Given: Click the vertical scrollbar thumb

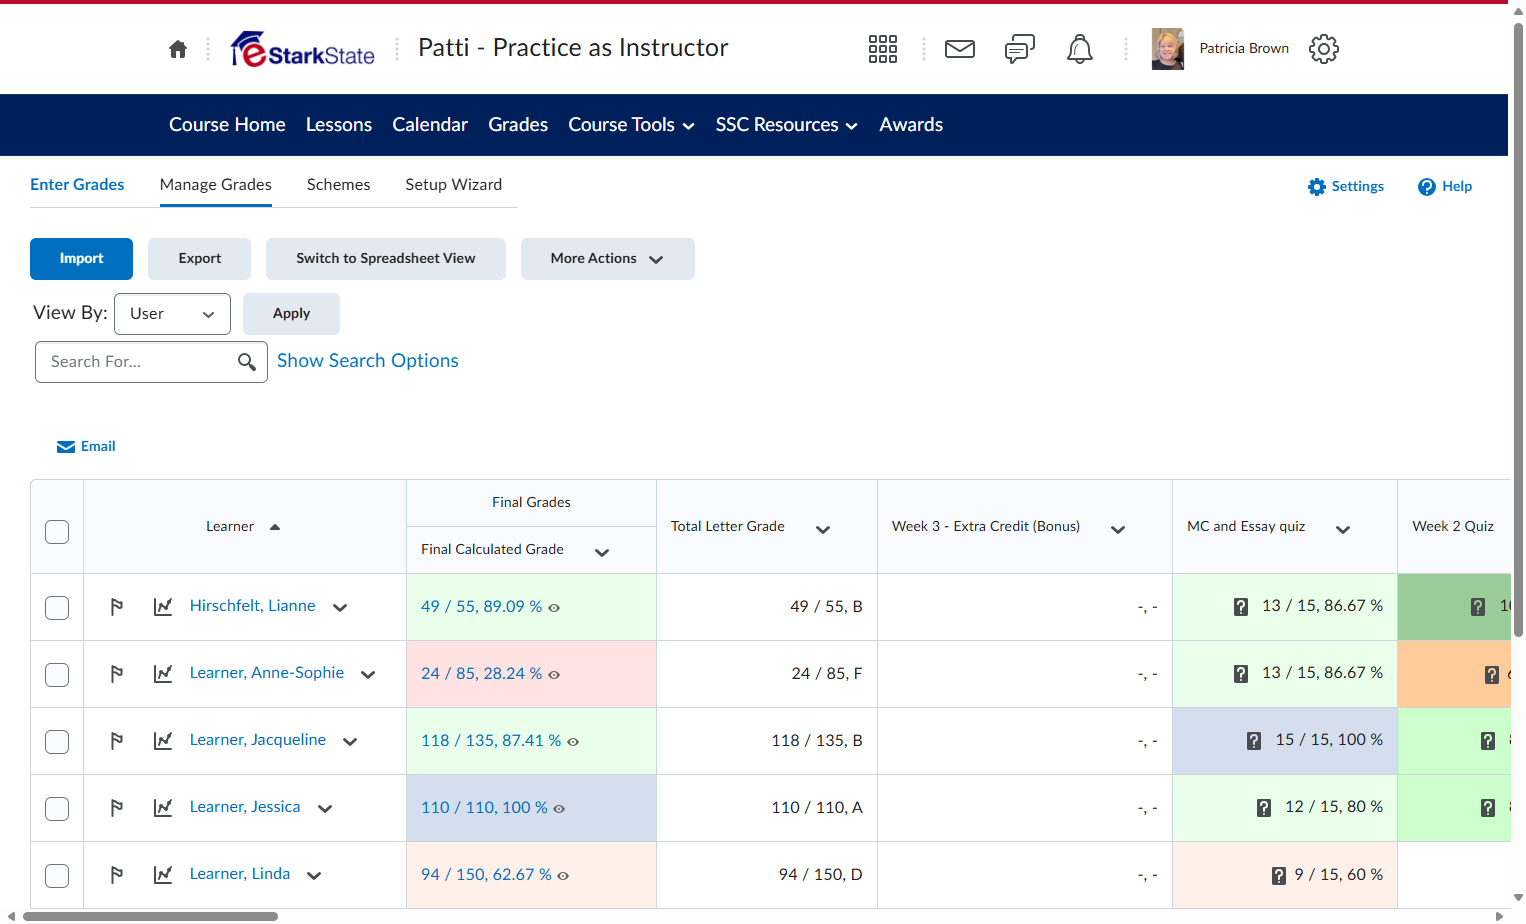Looking at the screenshot, I should click(x=1518, y=330).
